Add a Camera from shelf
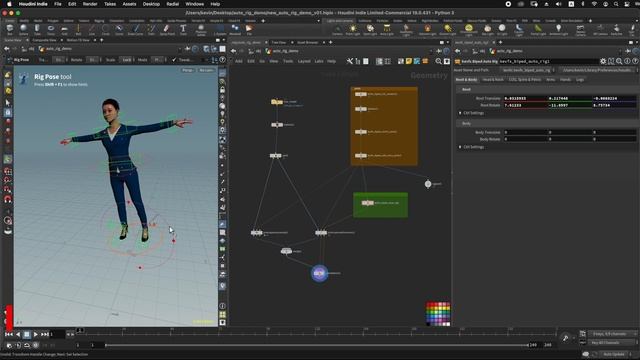 [x=337, y=29]
